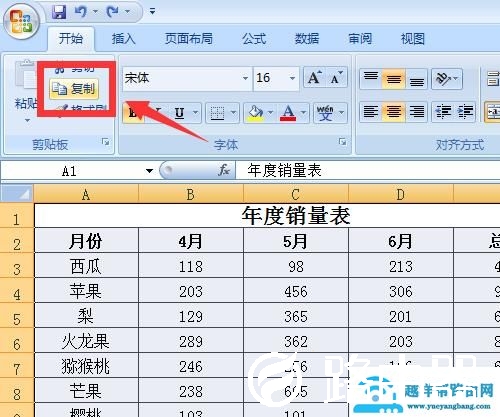Toggle underline formatting
500x417 pixels.
180,113
